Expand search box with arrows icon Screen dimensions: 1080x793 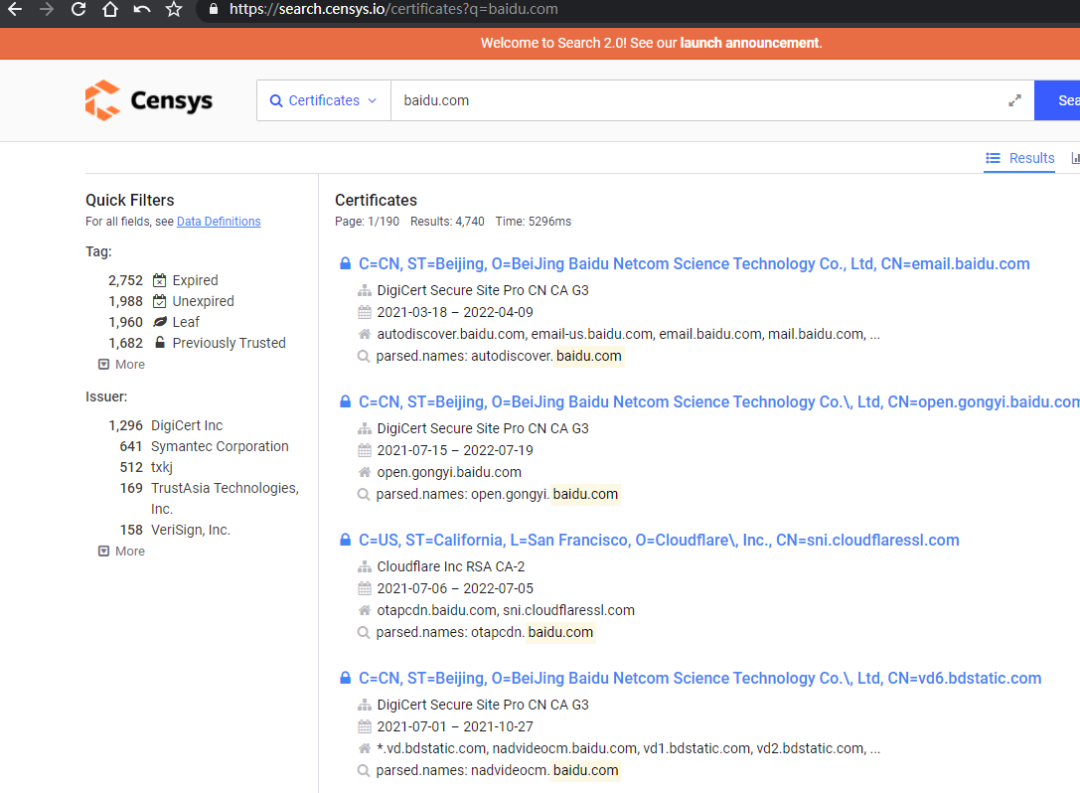(1014, 101)
